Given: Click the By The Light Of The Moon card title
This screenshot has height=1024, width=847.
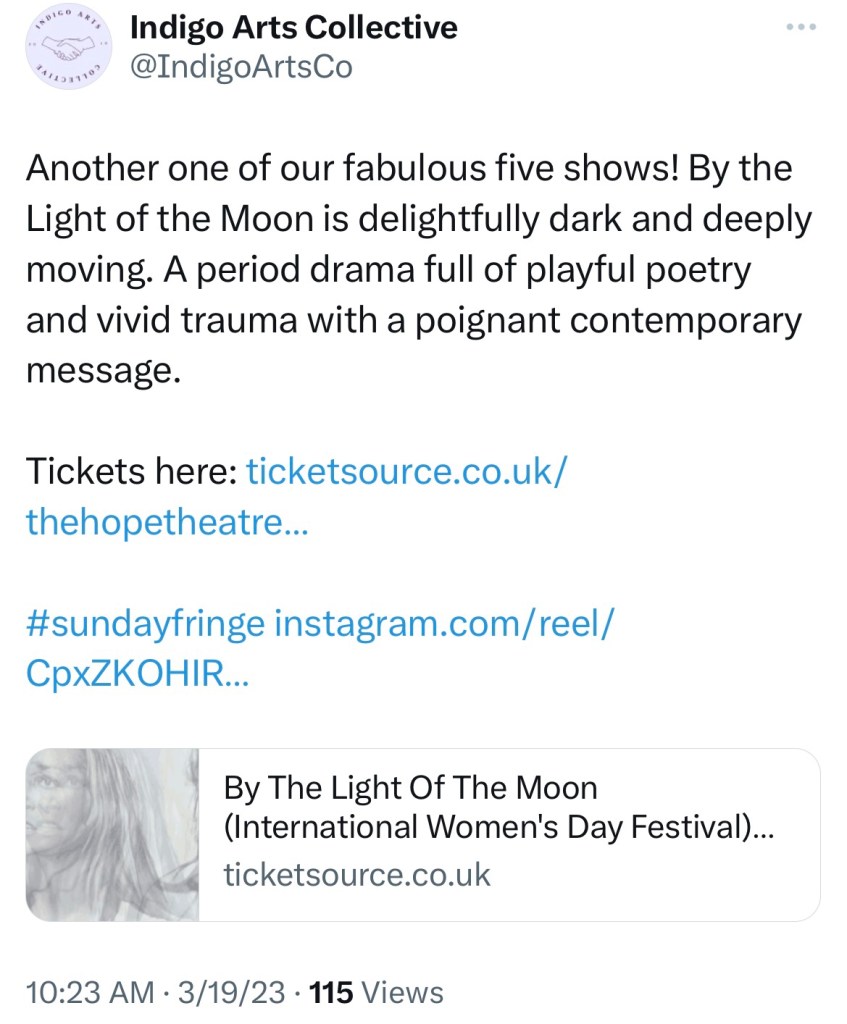Looking at the screenshot, I should (410, 788).
